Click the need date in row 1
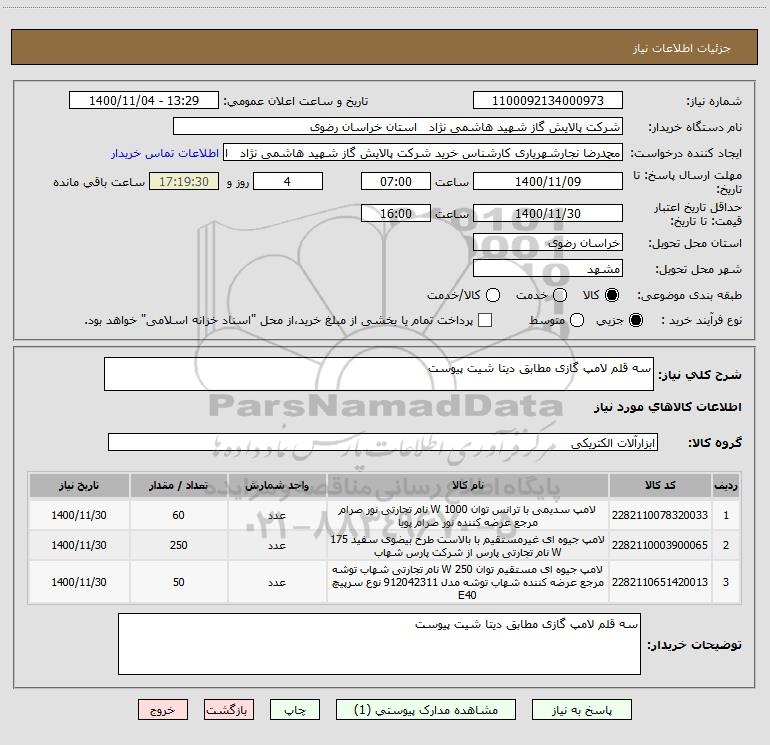The image size is (770, 745). tap(79, 515)
